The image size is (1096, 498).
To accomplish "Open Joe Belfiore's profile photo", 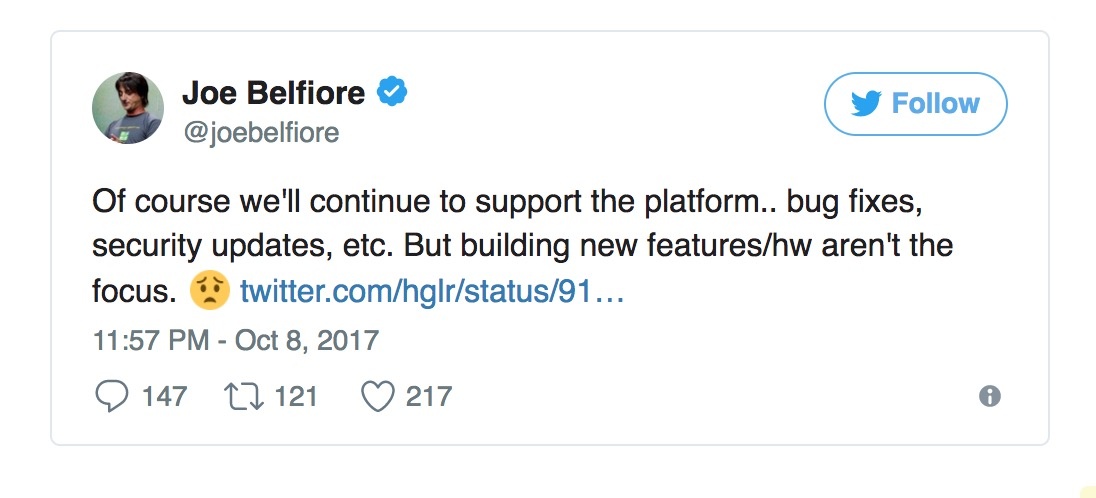I will pyautogui.click(x=127, y=107).
